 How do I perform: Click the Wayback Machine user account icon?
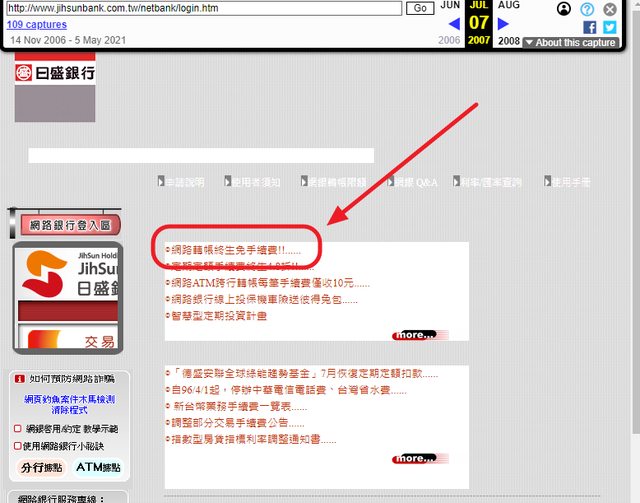click(564, 9)
